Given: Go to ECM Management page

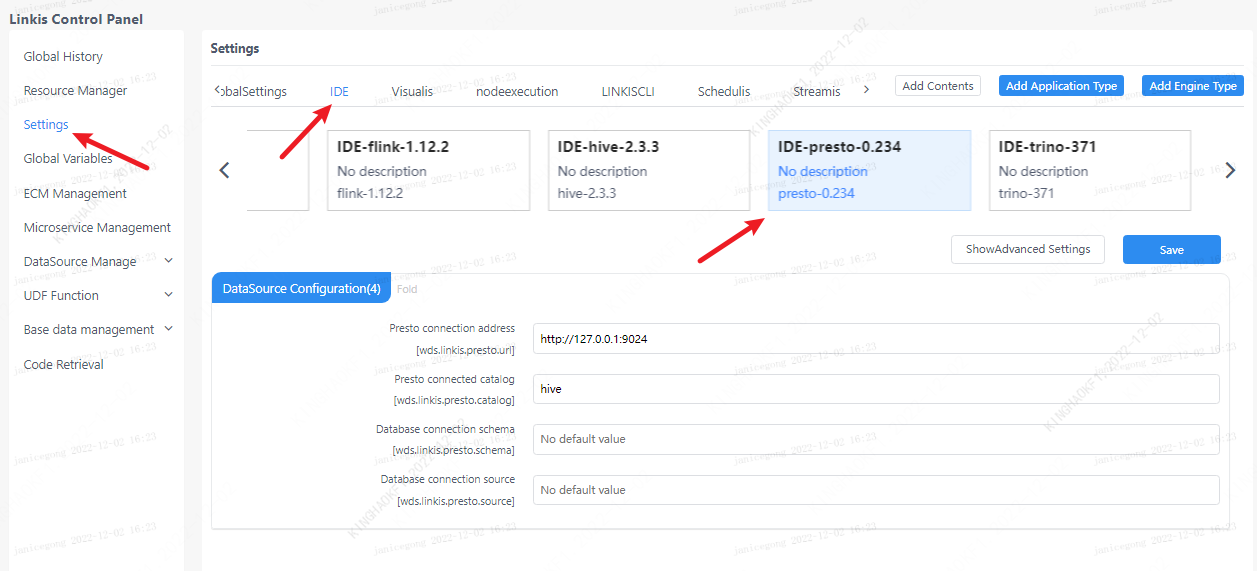Looking at the screenshot, I should tap(75, 194).
